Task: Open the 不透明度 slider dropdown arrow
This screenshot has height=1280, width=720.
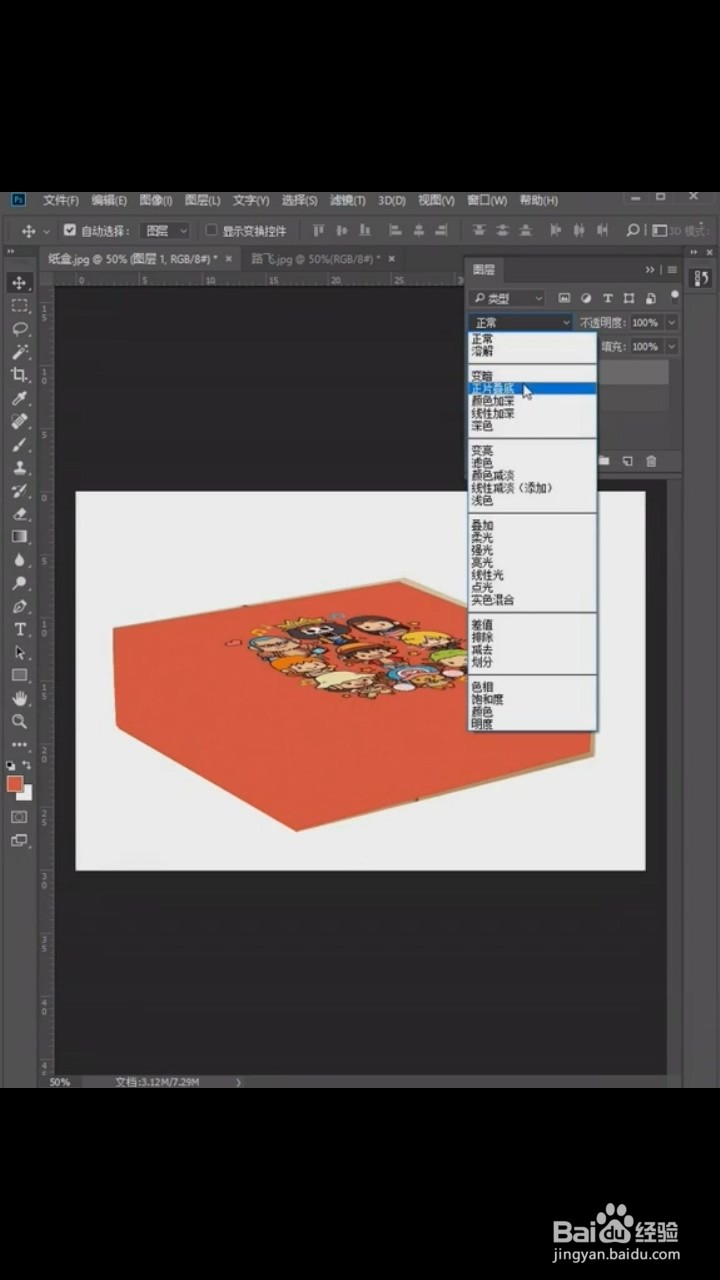Action: [x=671, y=323]
